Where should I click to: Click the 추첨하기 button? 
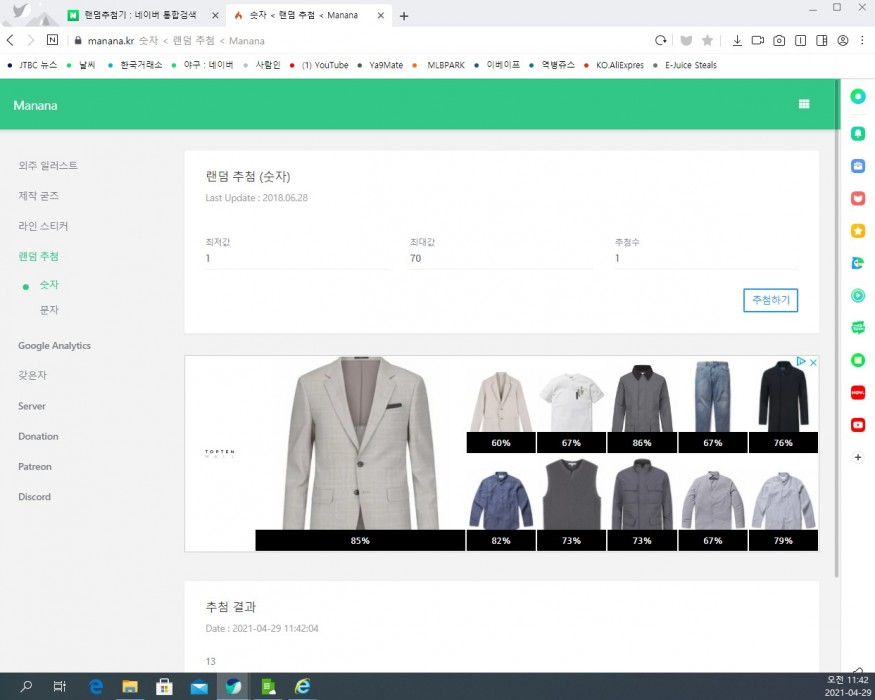[771, 300]
